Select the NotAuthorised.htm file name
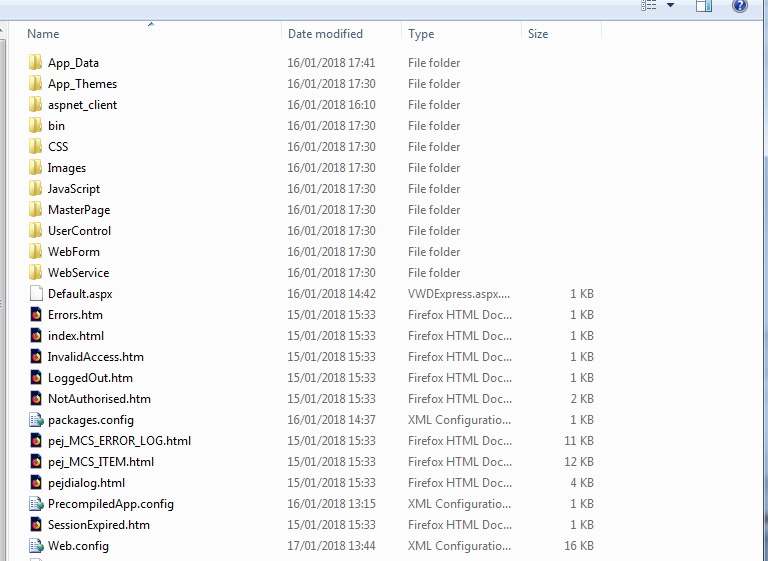The width and height of the screenshot is (768, 561). pyautogui.click(x=99, y=399)
